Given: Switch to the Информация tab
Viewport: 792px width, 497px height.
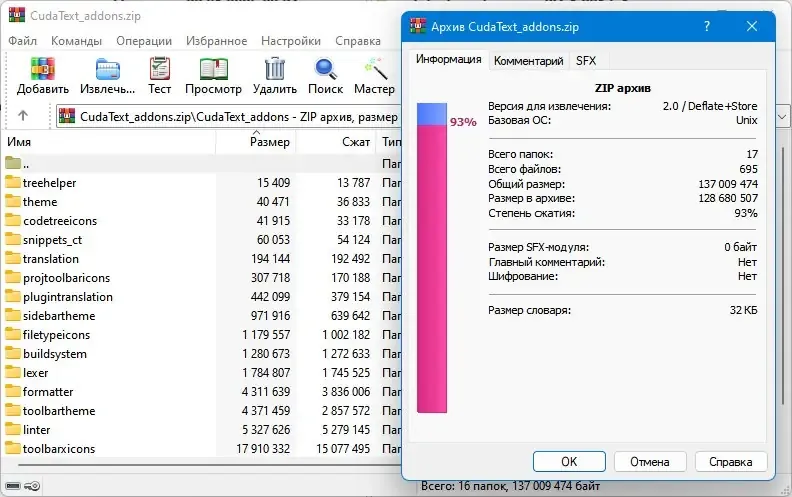Looking at the screenshot, I should [x=449, y=60].
